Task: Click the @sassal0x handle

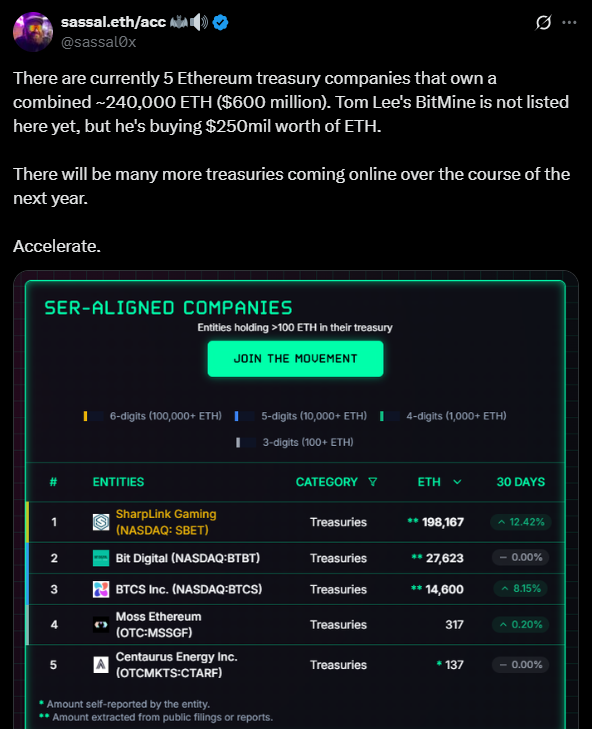Action: pyautogui.click(x=99, y=42)
